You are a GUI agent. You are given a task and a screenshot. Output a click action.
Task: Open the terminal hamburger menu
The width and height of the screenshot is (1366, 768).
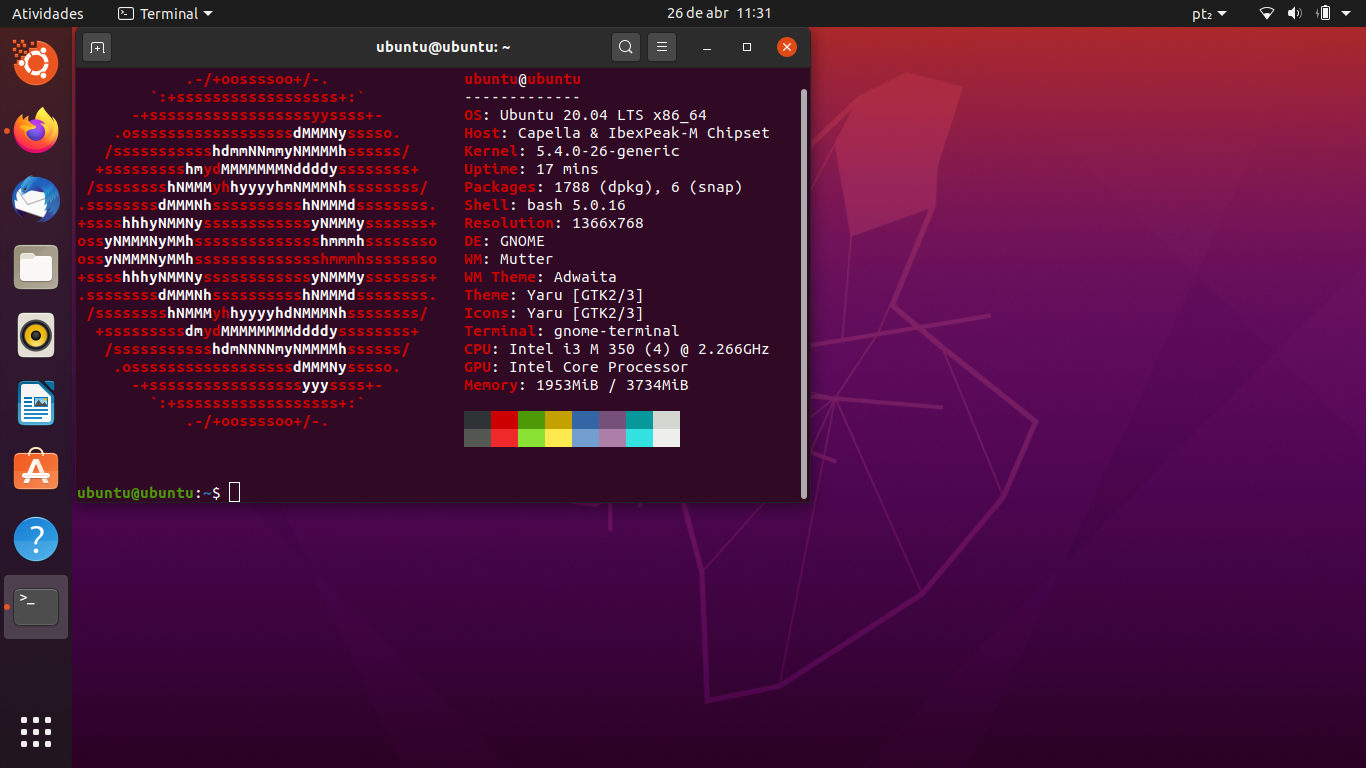[662, 47]
